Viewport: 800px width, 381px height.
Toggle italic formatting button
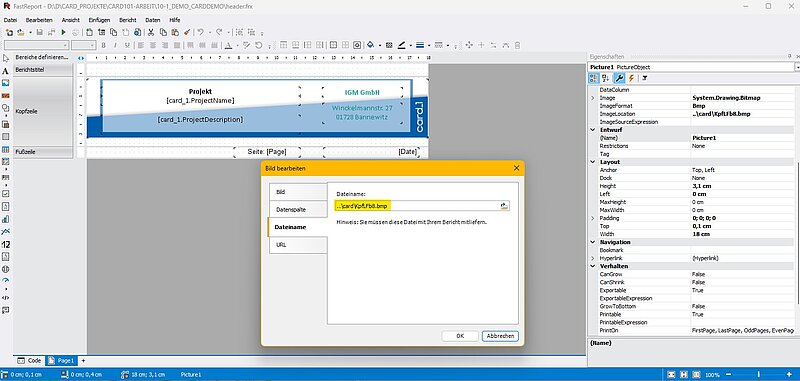tap(115, 45)
